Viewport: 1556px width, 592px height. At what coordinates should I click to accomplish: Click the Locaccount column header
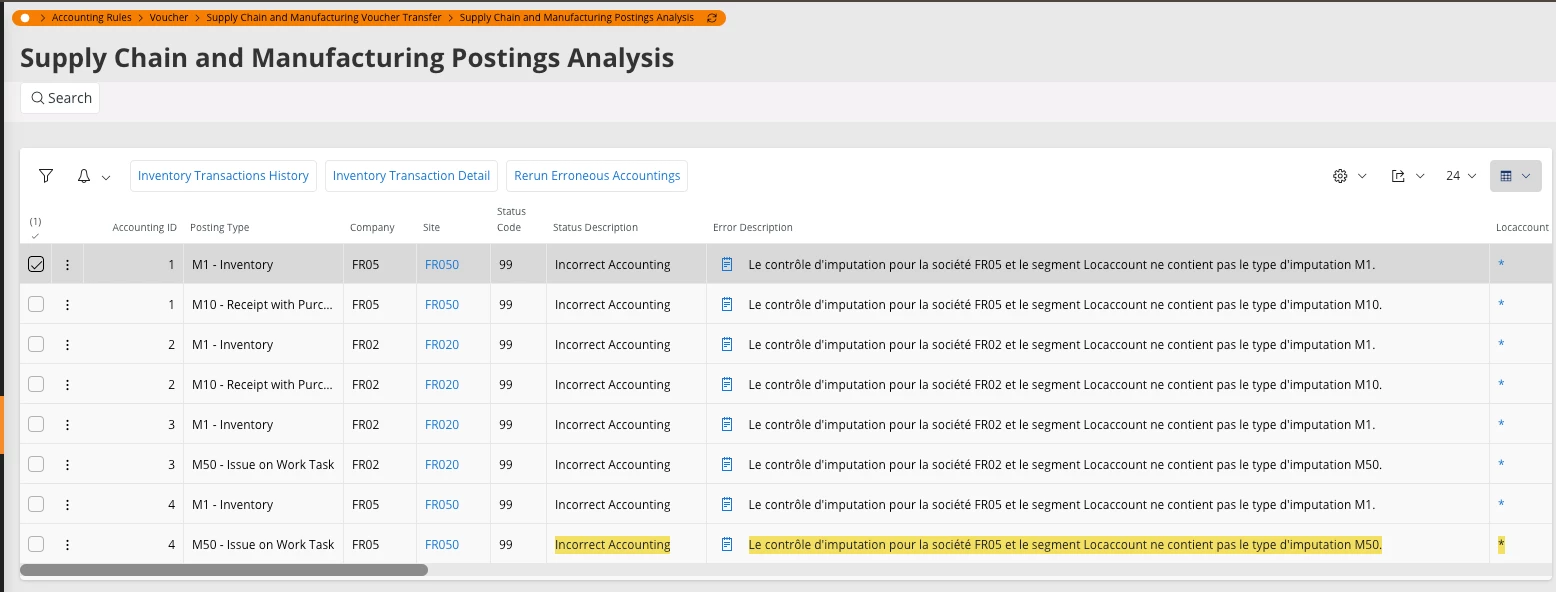(x=1522, y=228)
